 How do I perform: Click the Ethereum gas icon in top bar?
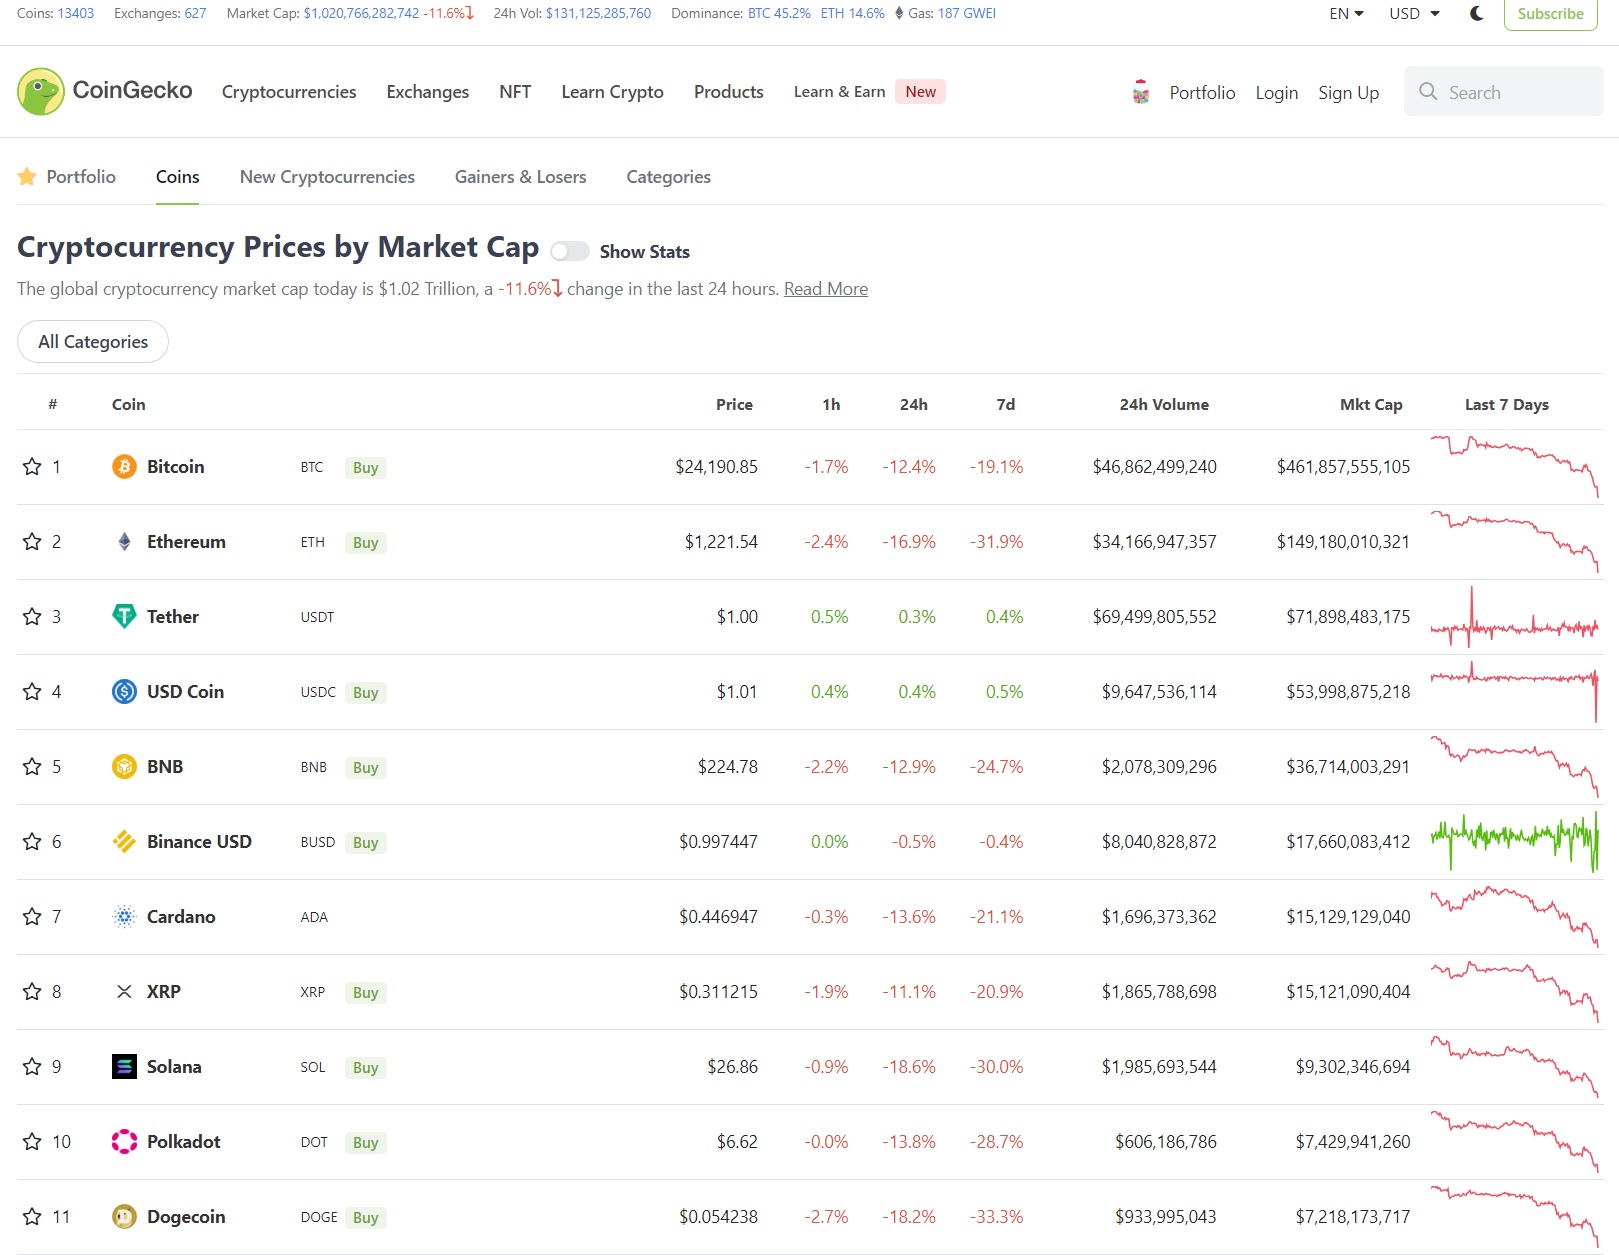point(899,14)
